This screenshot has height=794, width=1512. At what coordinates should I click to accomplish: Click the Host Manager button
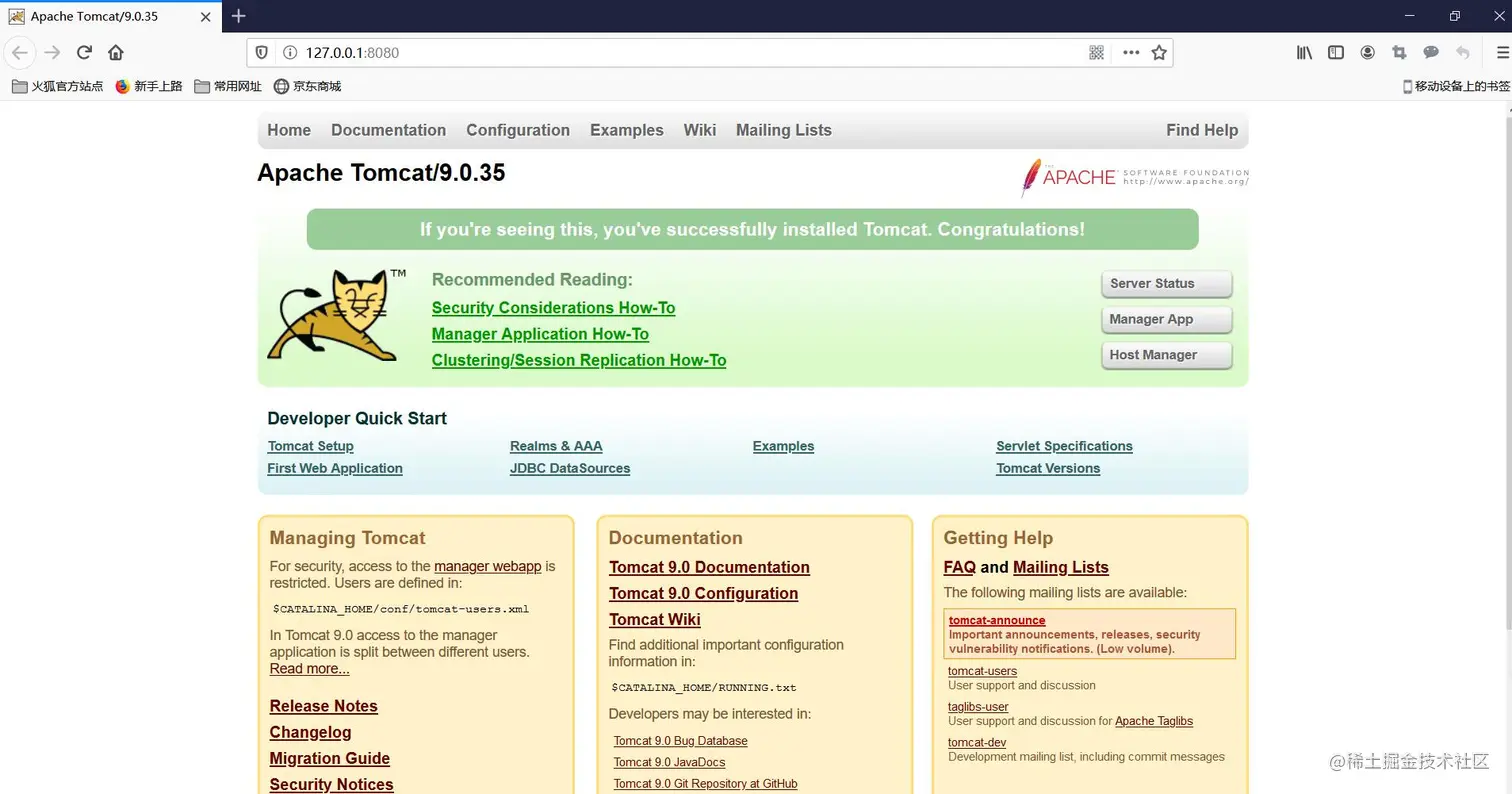point(1167,355)
